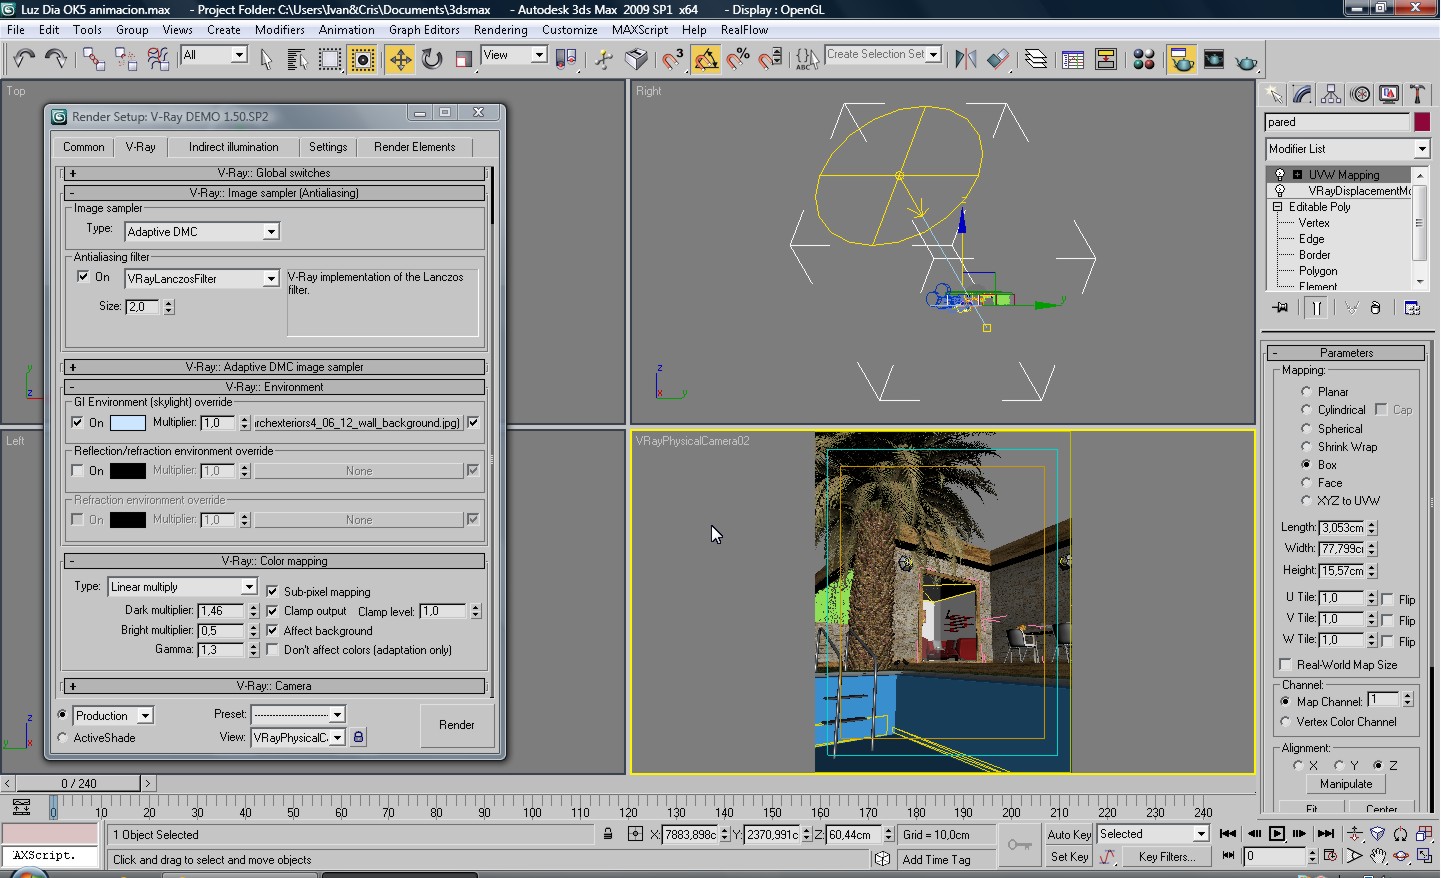
Task: Click the Rectangular Selection Region tool
Action: point(330,60)
